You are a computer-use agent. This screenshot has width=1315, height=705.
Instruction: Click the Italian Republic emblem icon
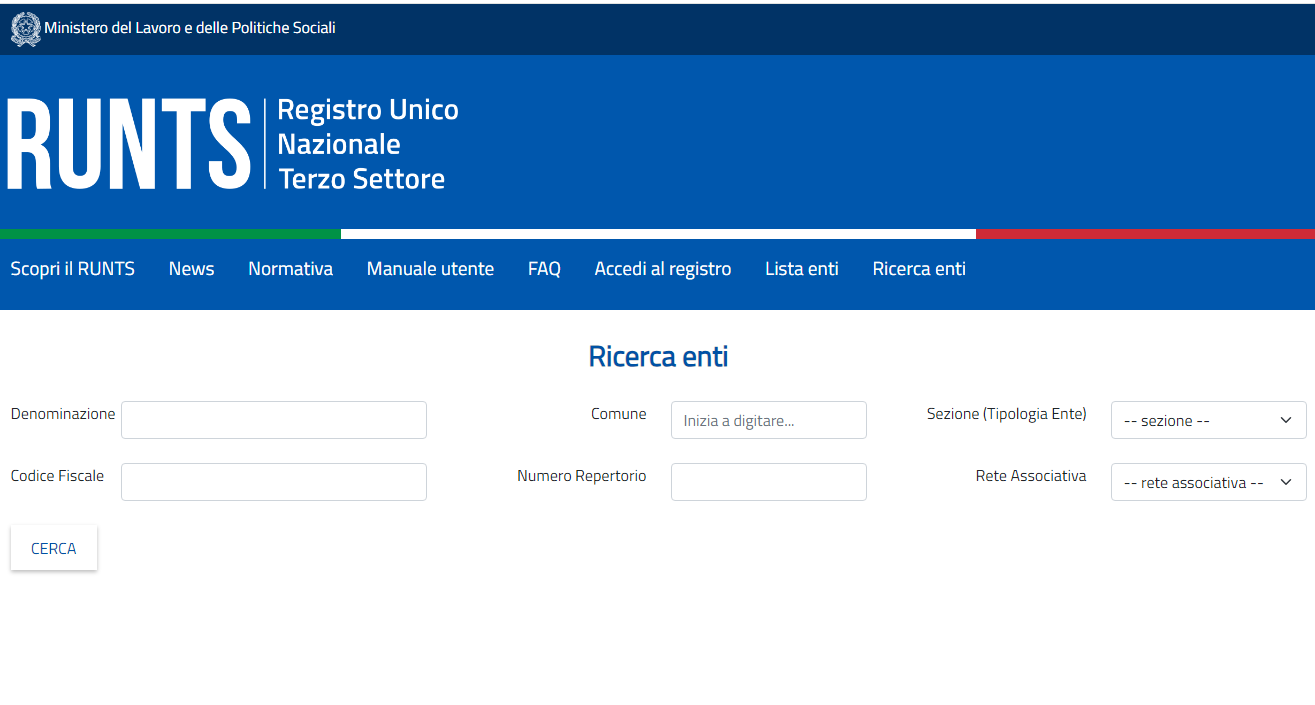click(26, 29)
